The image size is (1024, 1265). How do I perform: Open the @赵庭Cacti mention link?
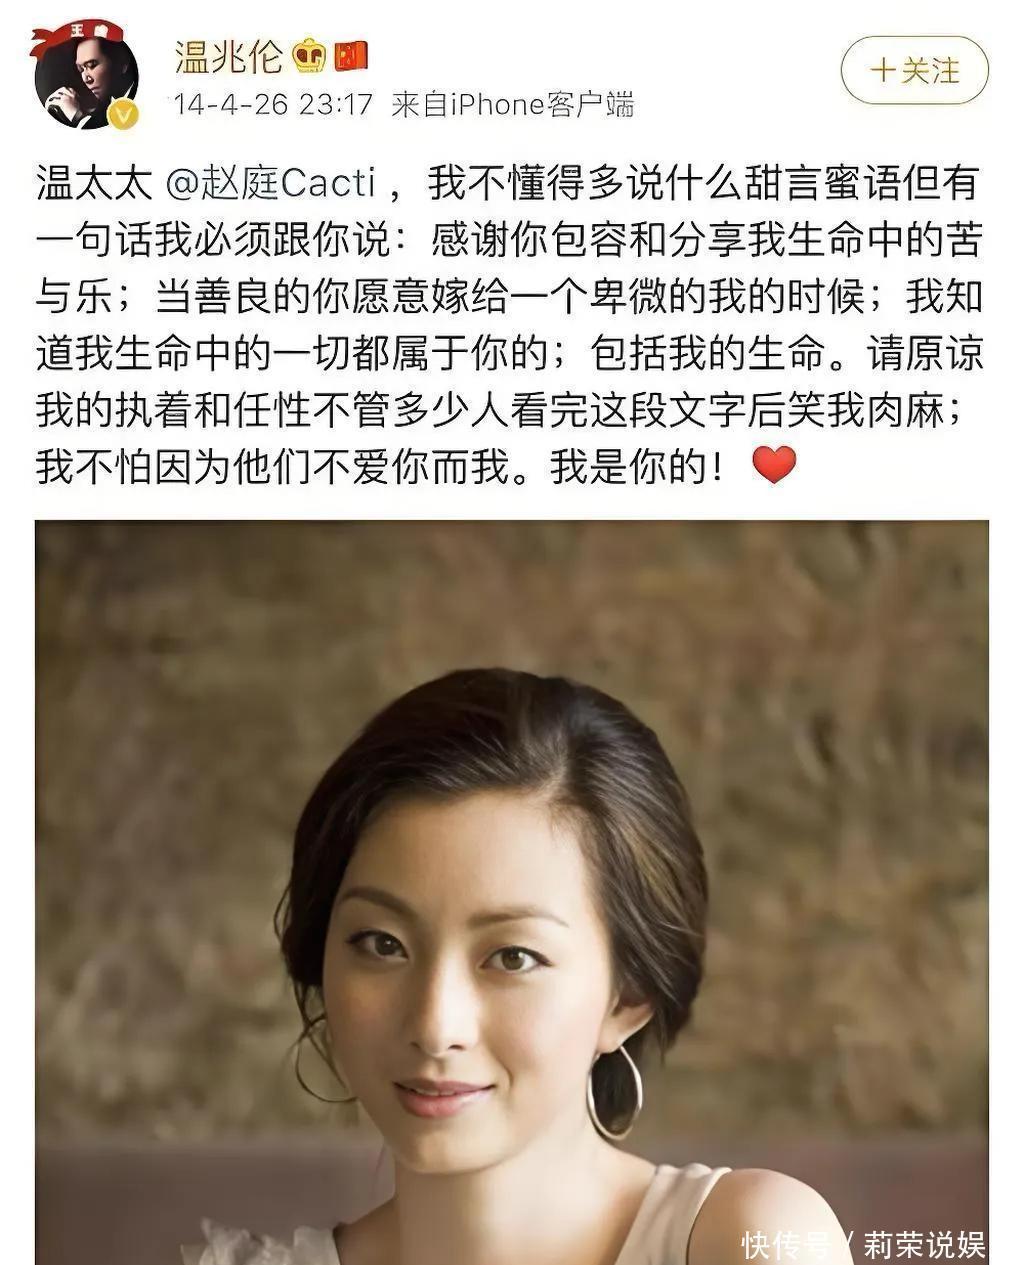coord(269,184)
